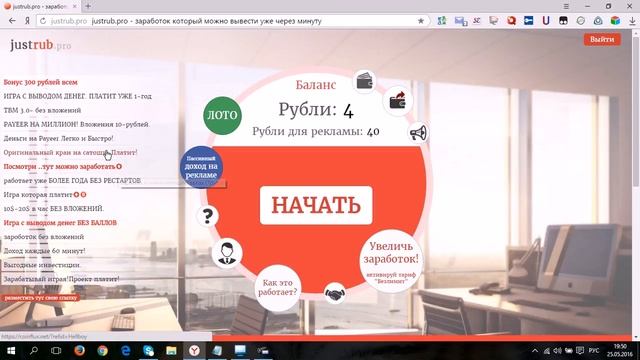This screenshot has height=360, width=640.
Task: Open Yandex home Я button
Action: click(27, 21)
